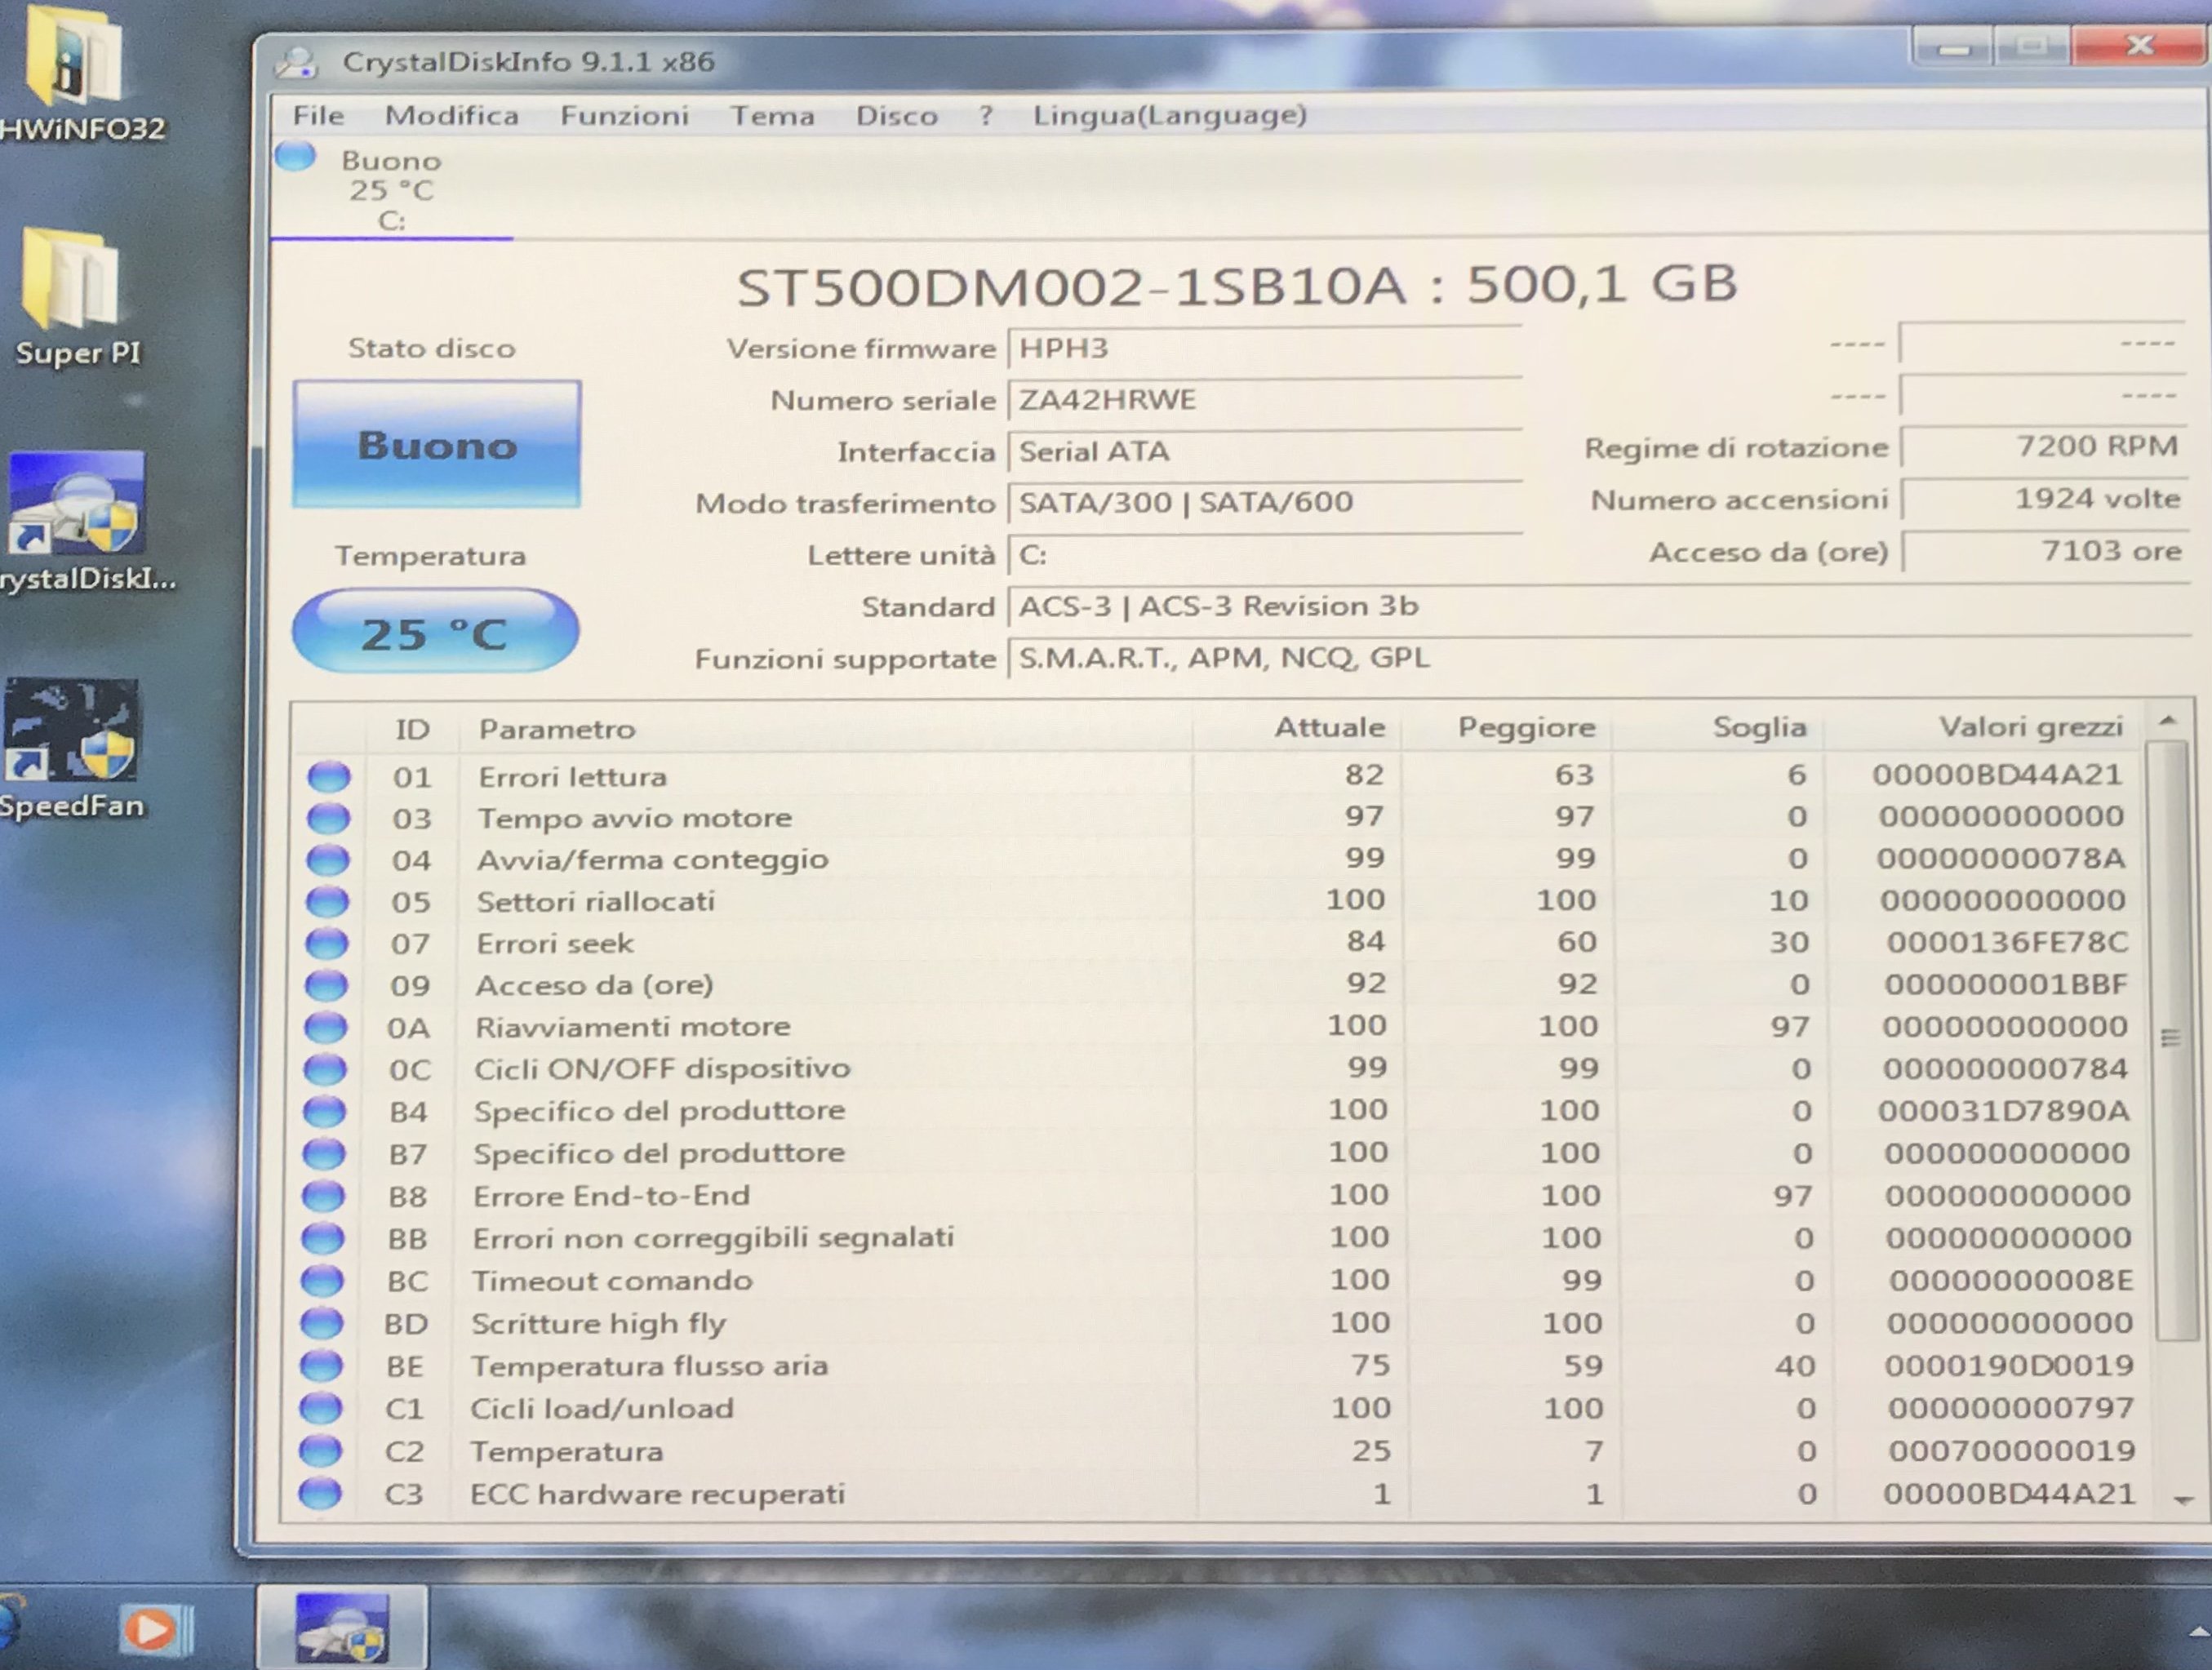Click CrystalDiskInfo taskbar icon
The width and height of the screenshot is (2212, 1670).
click(341, 1627)
